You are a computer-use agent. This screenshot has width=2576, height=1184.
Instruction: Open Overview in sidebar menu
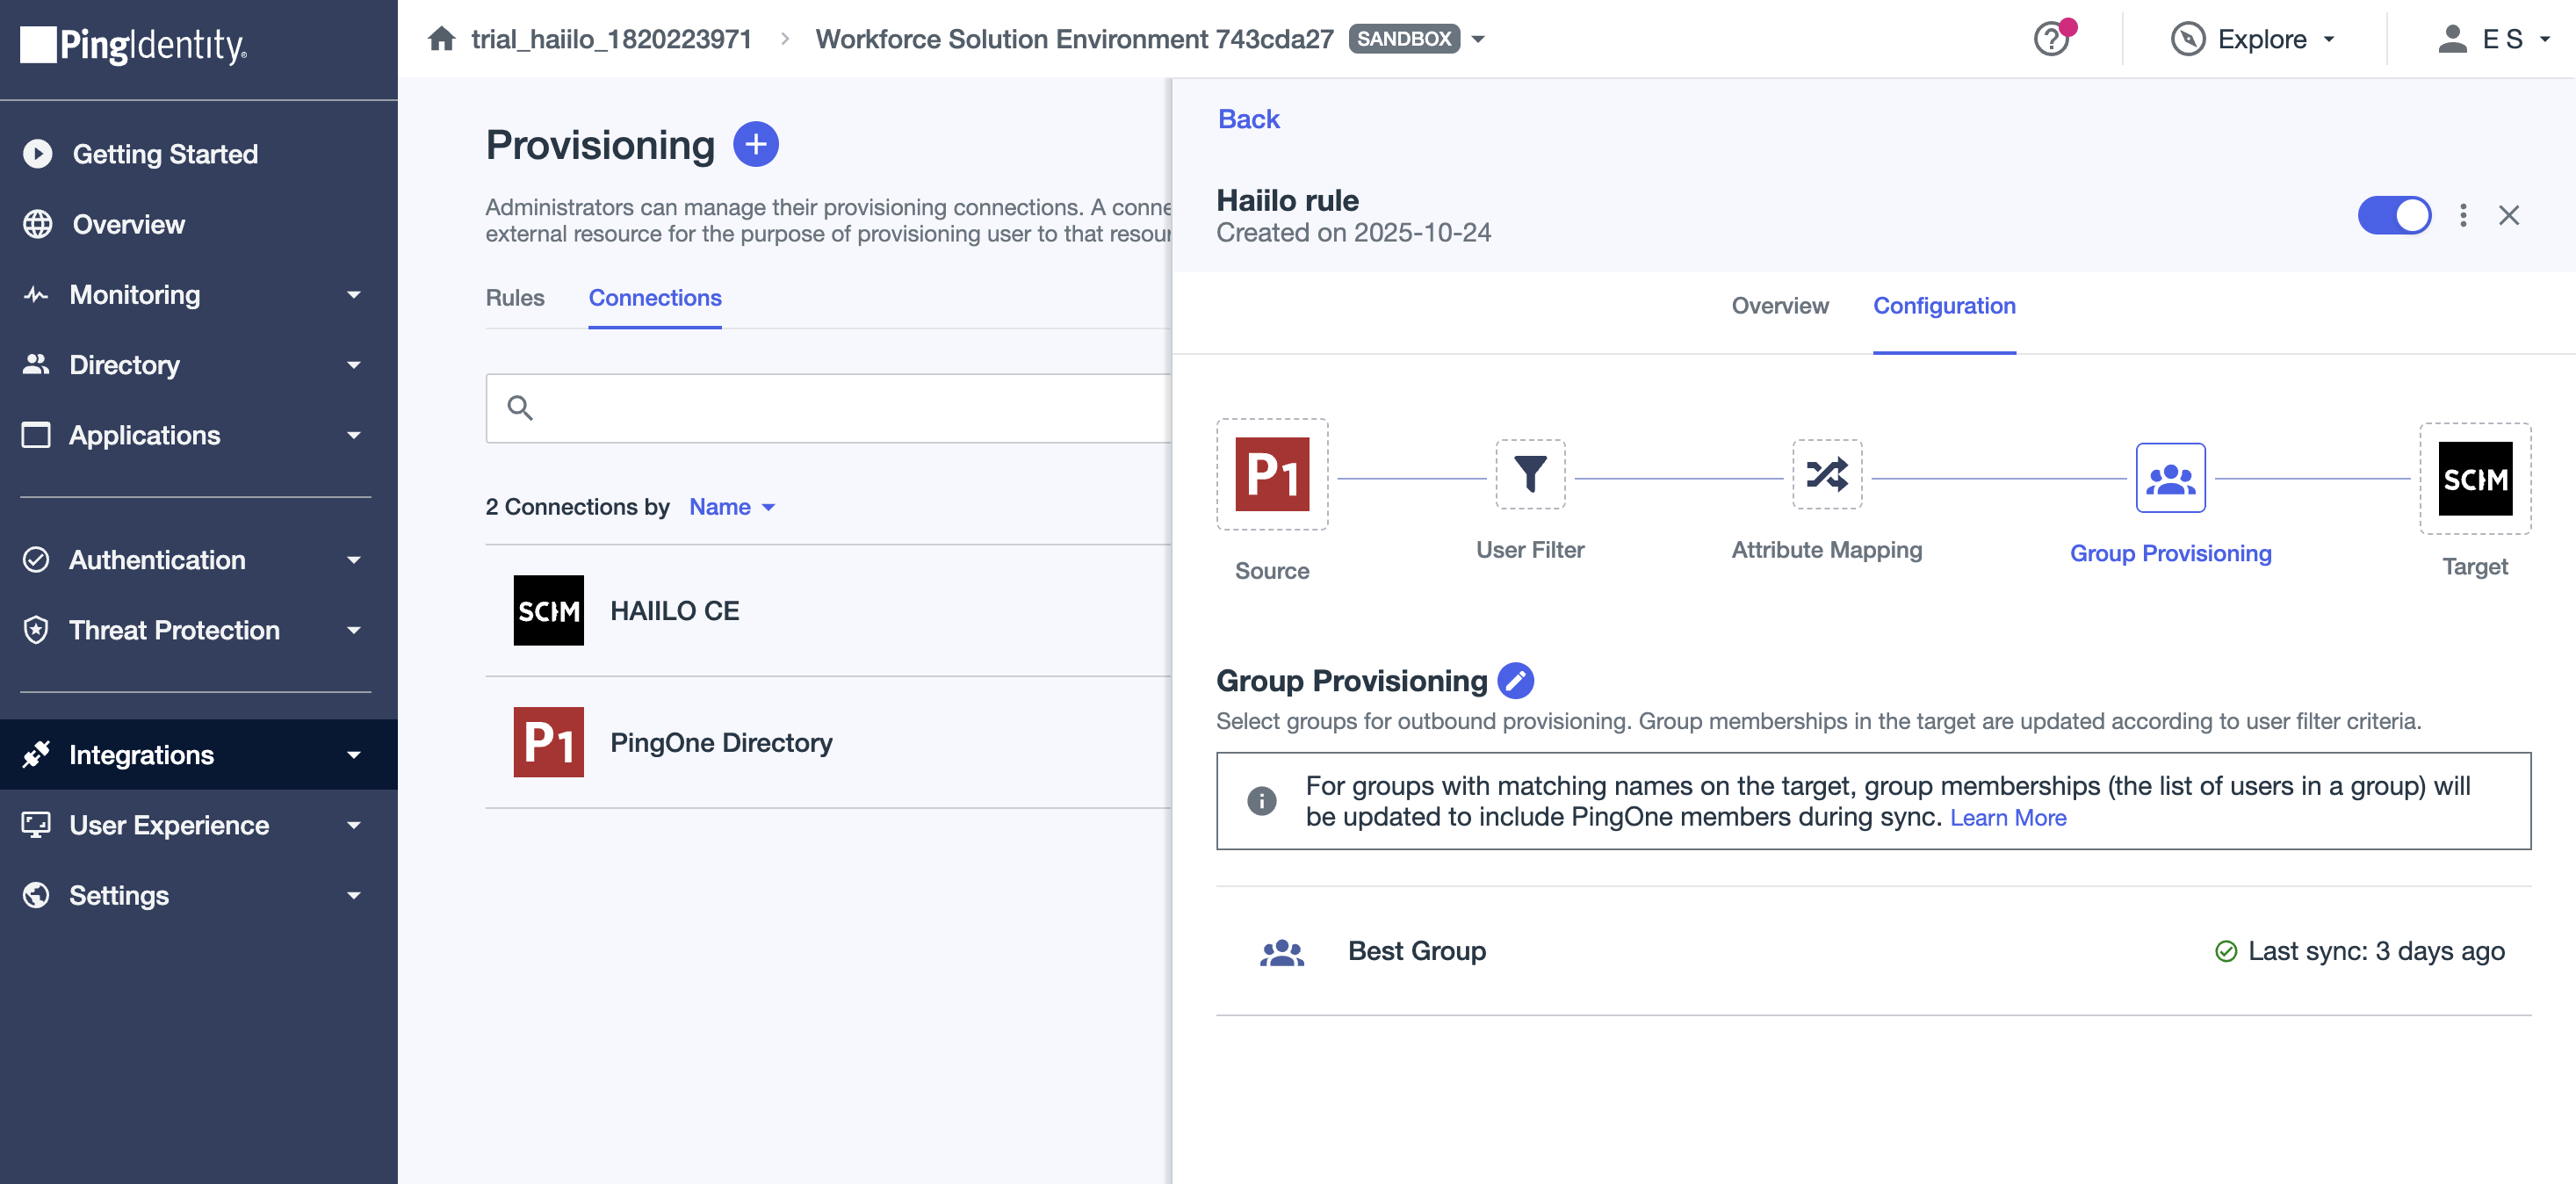[129, 224]
